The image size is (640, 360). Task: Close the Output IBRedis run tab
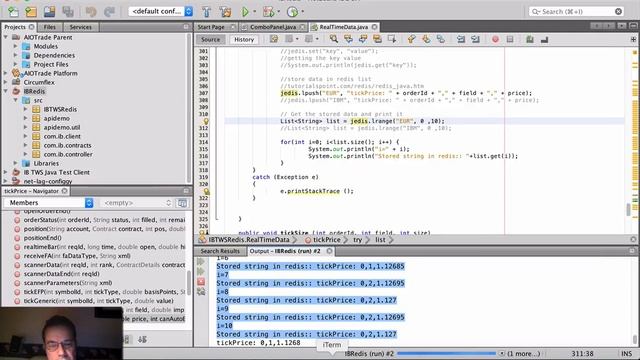point(329,251)
